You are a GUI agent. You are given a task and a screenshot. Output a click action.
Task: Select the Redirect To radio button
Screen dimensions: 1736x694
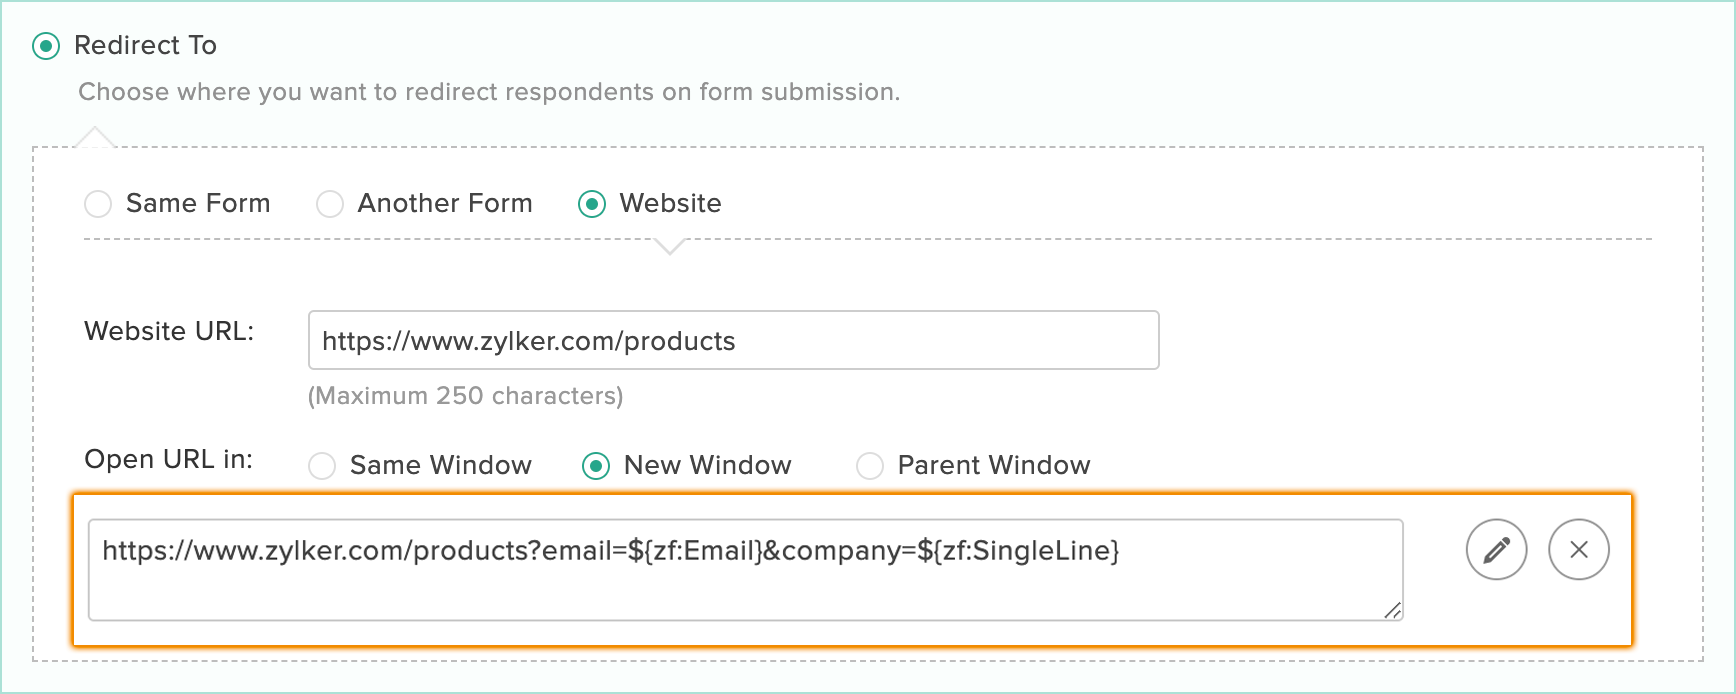[46, 46]
